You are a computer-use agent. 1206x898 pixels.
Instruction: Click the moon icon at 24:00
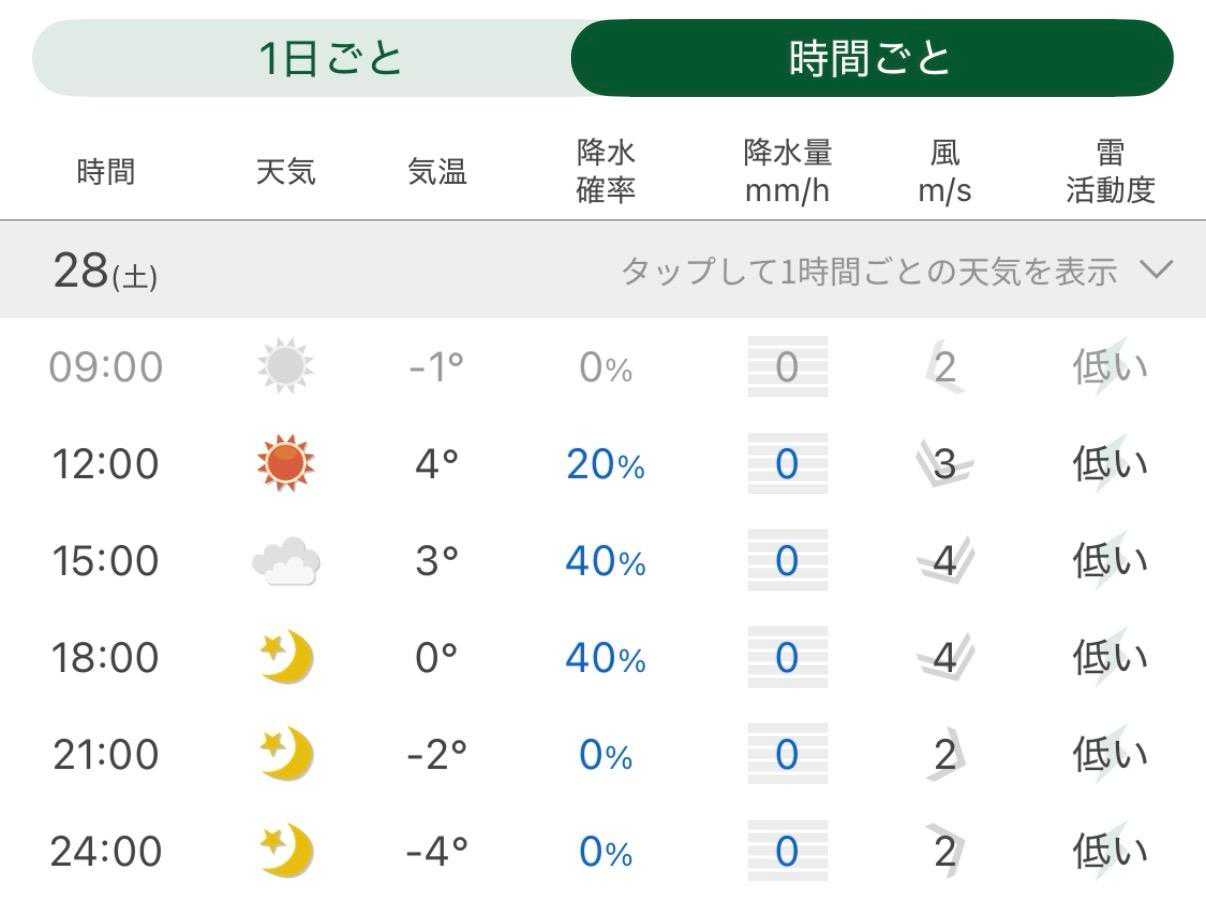[286, 853]
